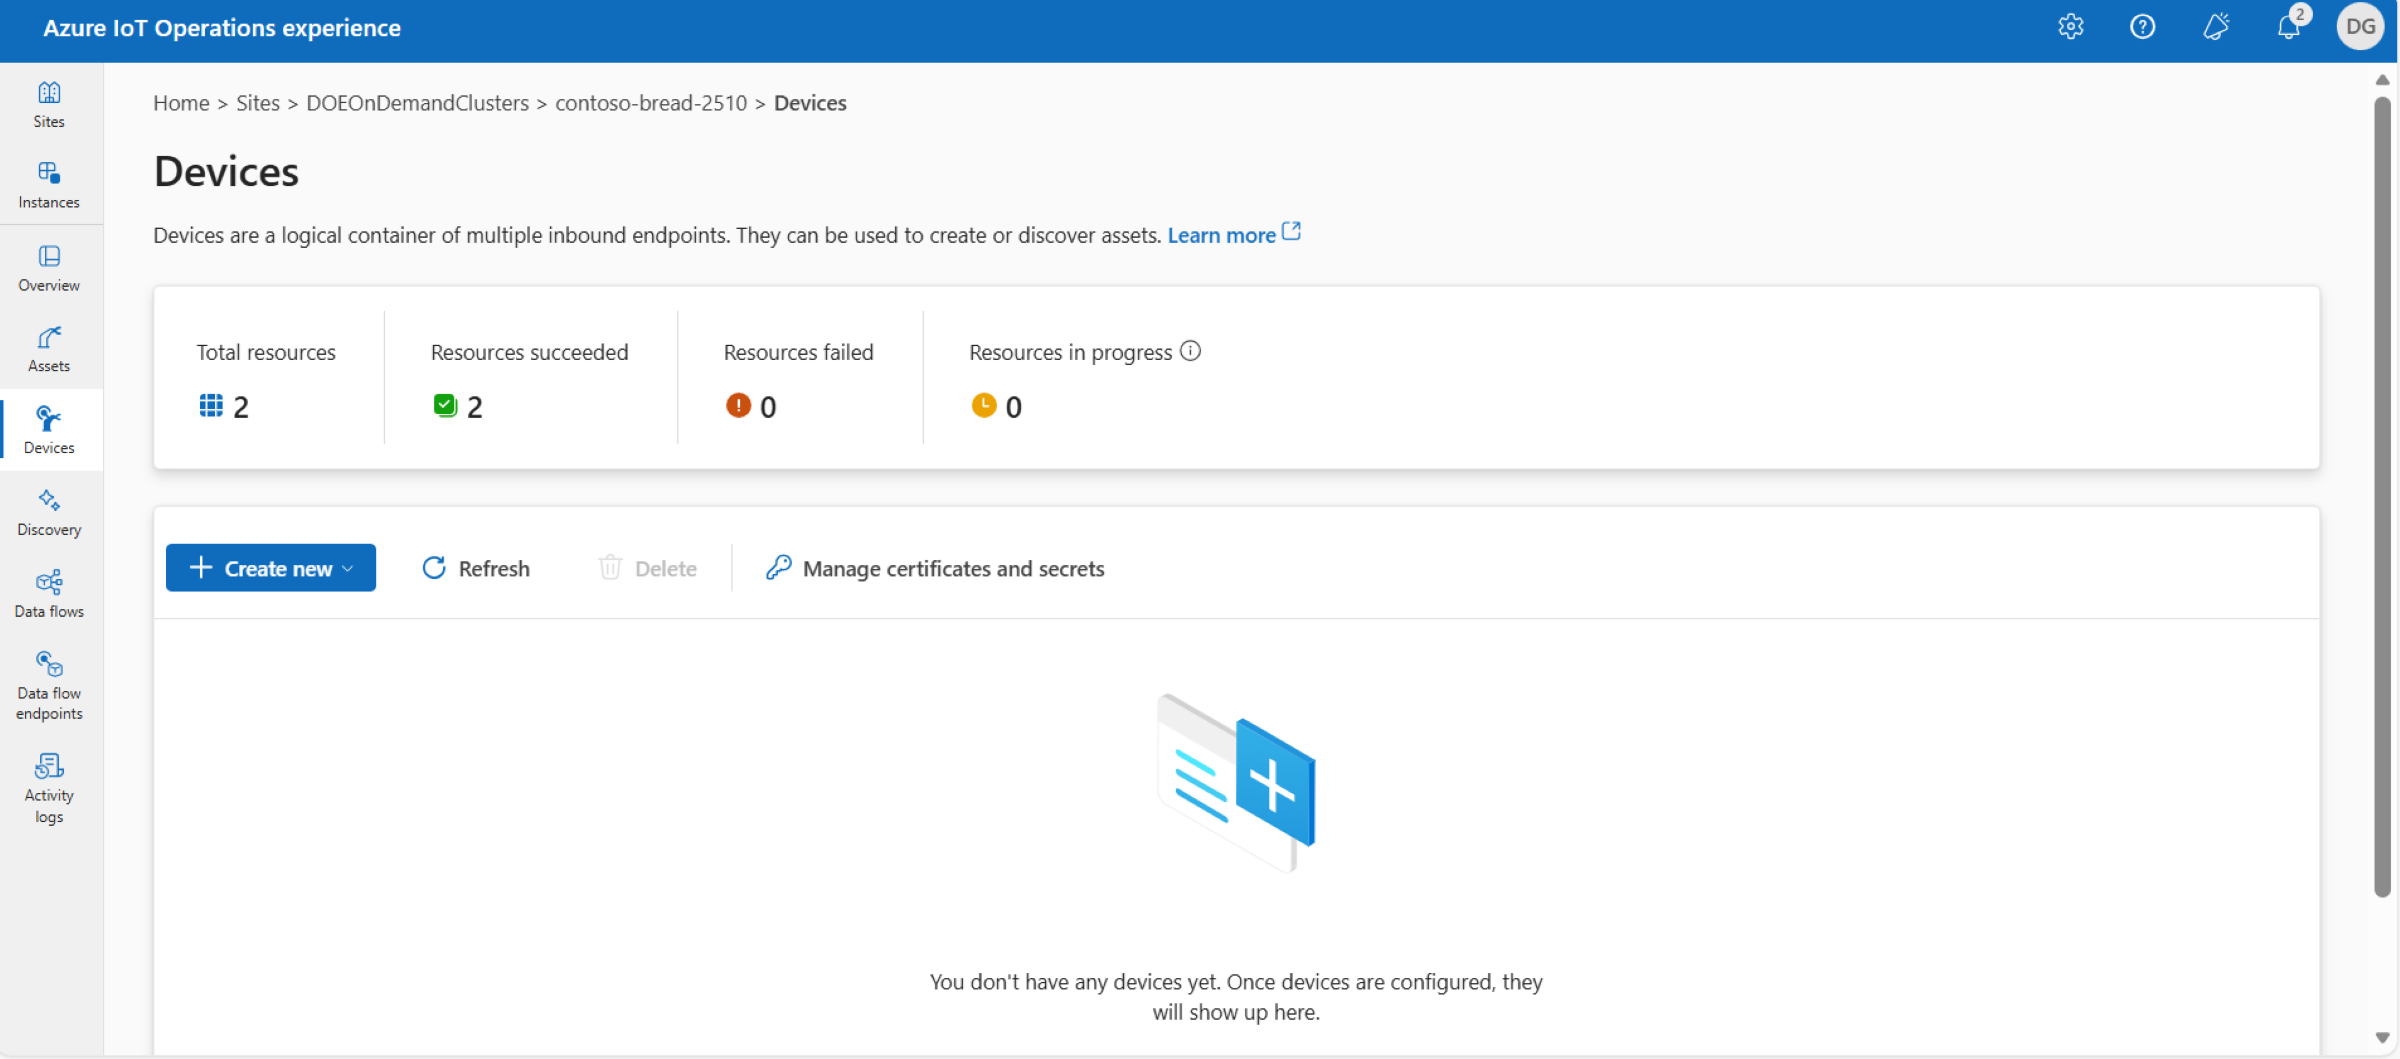2400x1059 pixels.
Task: Click the Delete toolbar button
Action: (648, 568)
